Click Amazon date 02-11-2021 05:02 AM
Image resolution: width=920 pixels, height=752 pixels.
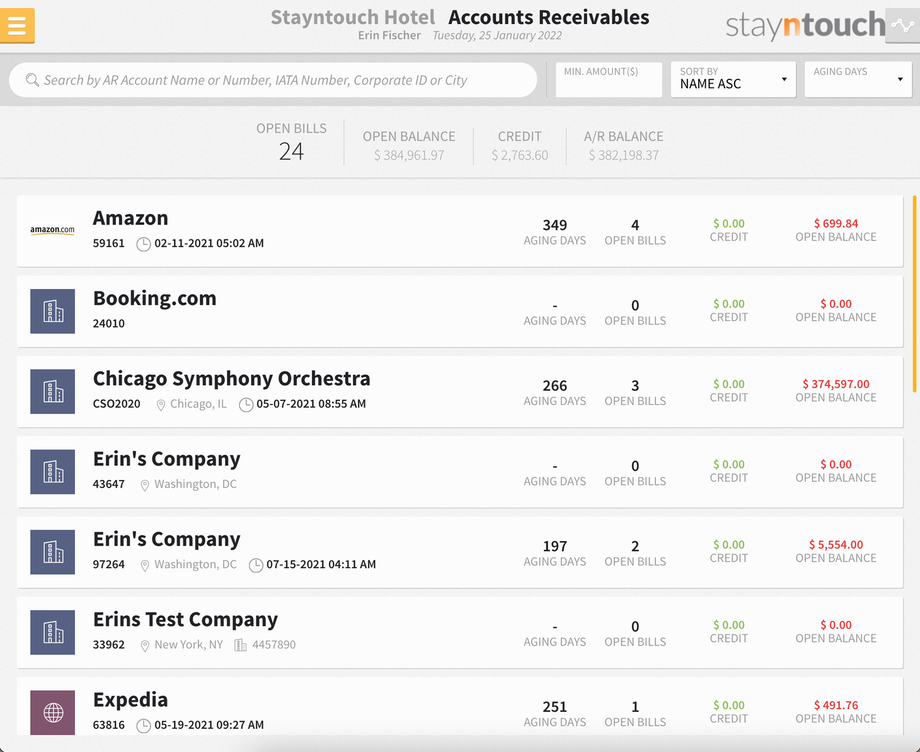(x=209, y=243)
